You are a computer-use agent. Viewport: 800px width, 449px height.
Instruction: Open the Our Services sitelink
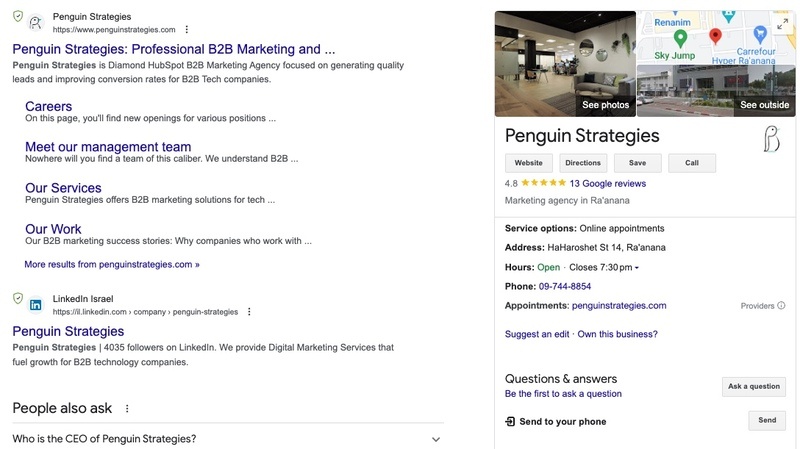click(63, 188)
